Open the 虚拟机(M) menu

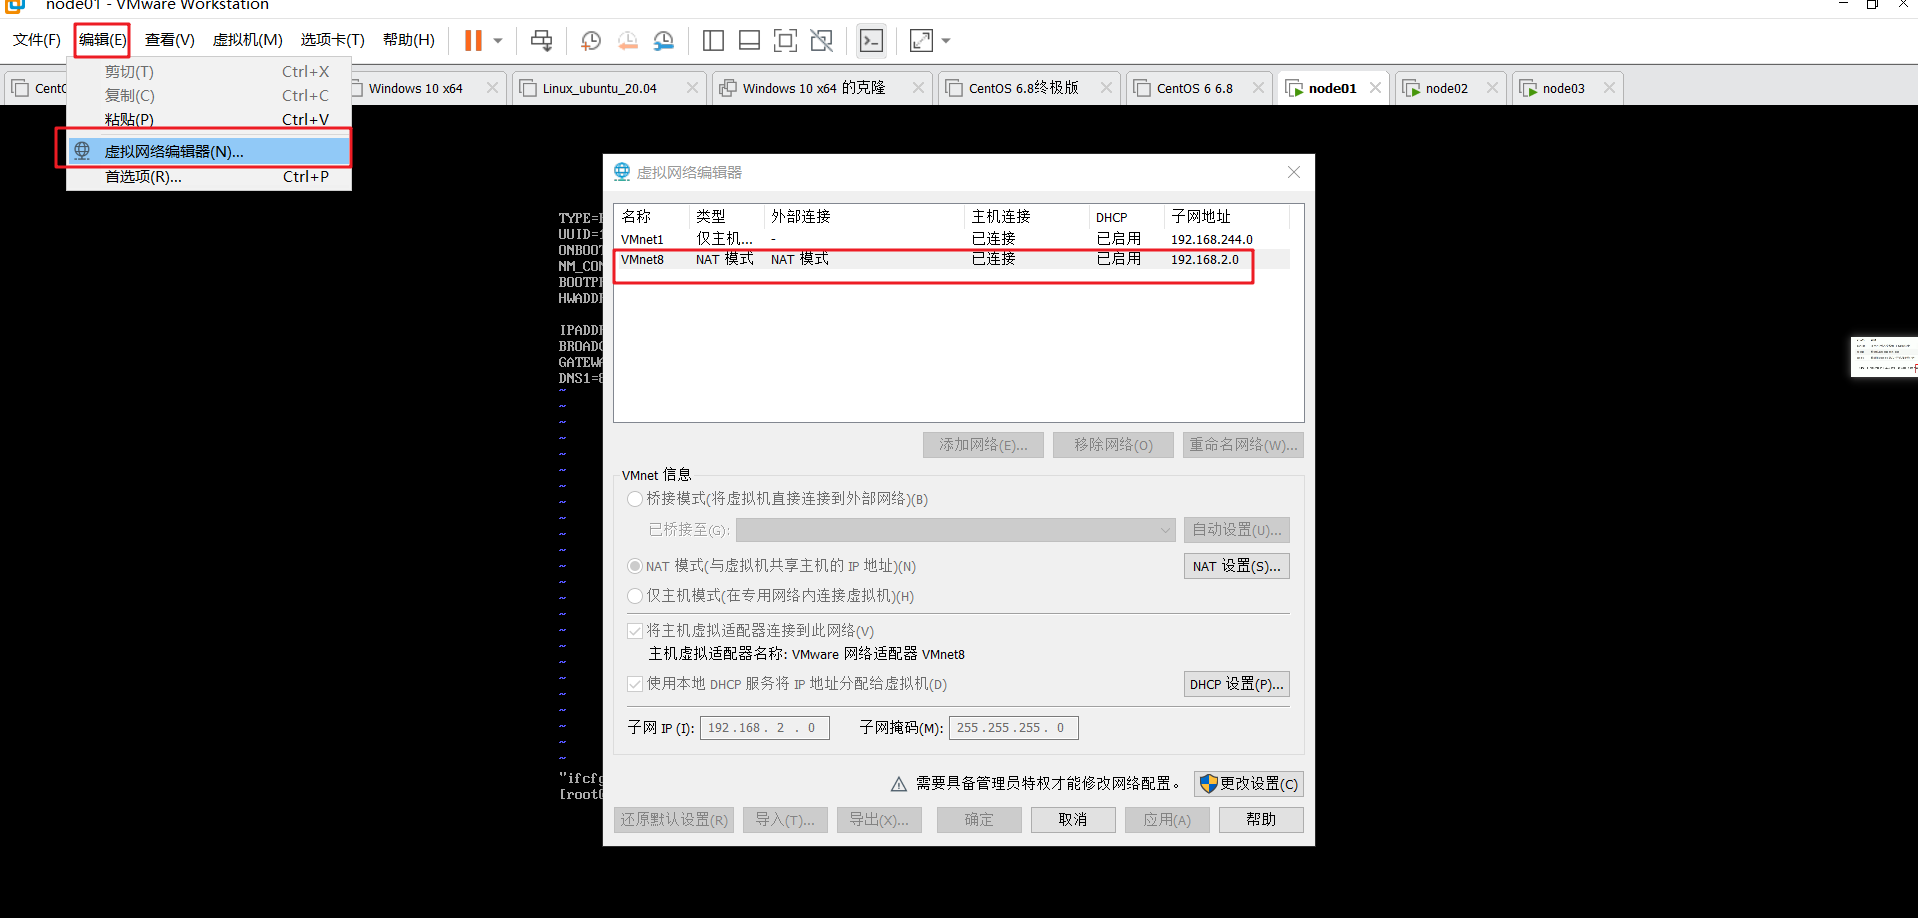click(247, 40)
